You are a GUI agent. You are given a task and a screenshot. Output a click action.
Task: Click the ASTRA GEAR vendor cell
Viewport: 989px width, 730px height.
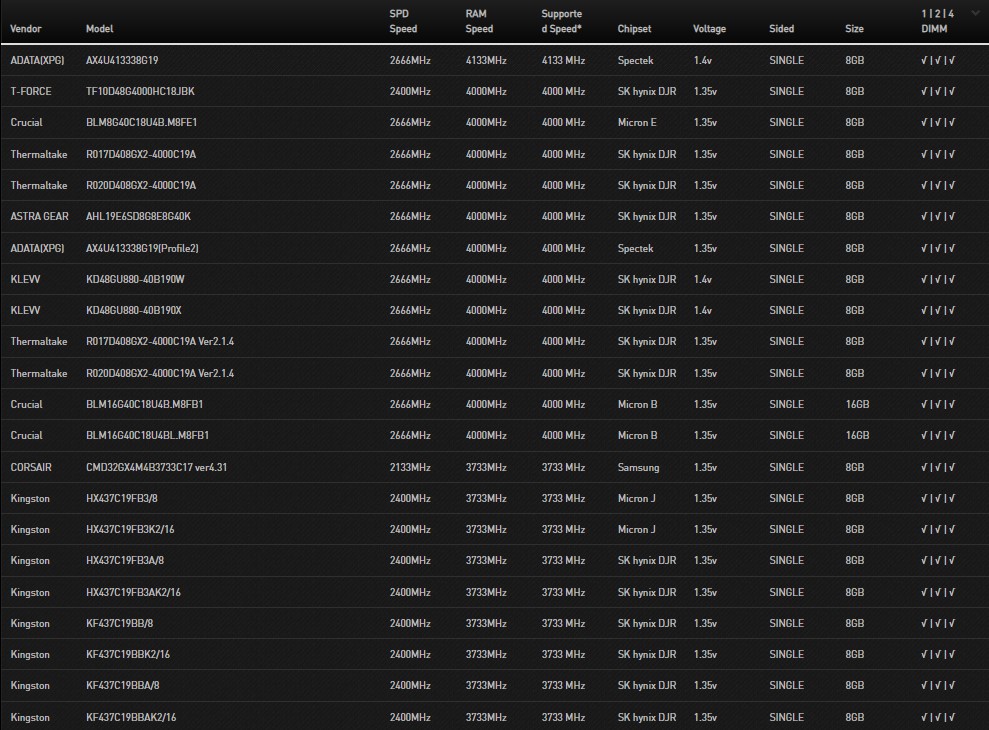click(39, 216)
